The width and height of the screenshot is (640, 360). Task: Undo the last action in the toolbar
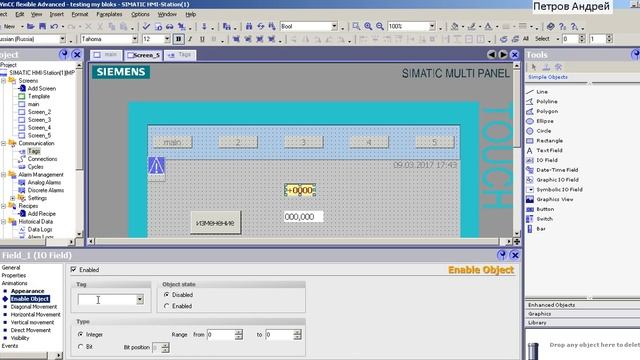(54, 26)
